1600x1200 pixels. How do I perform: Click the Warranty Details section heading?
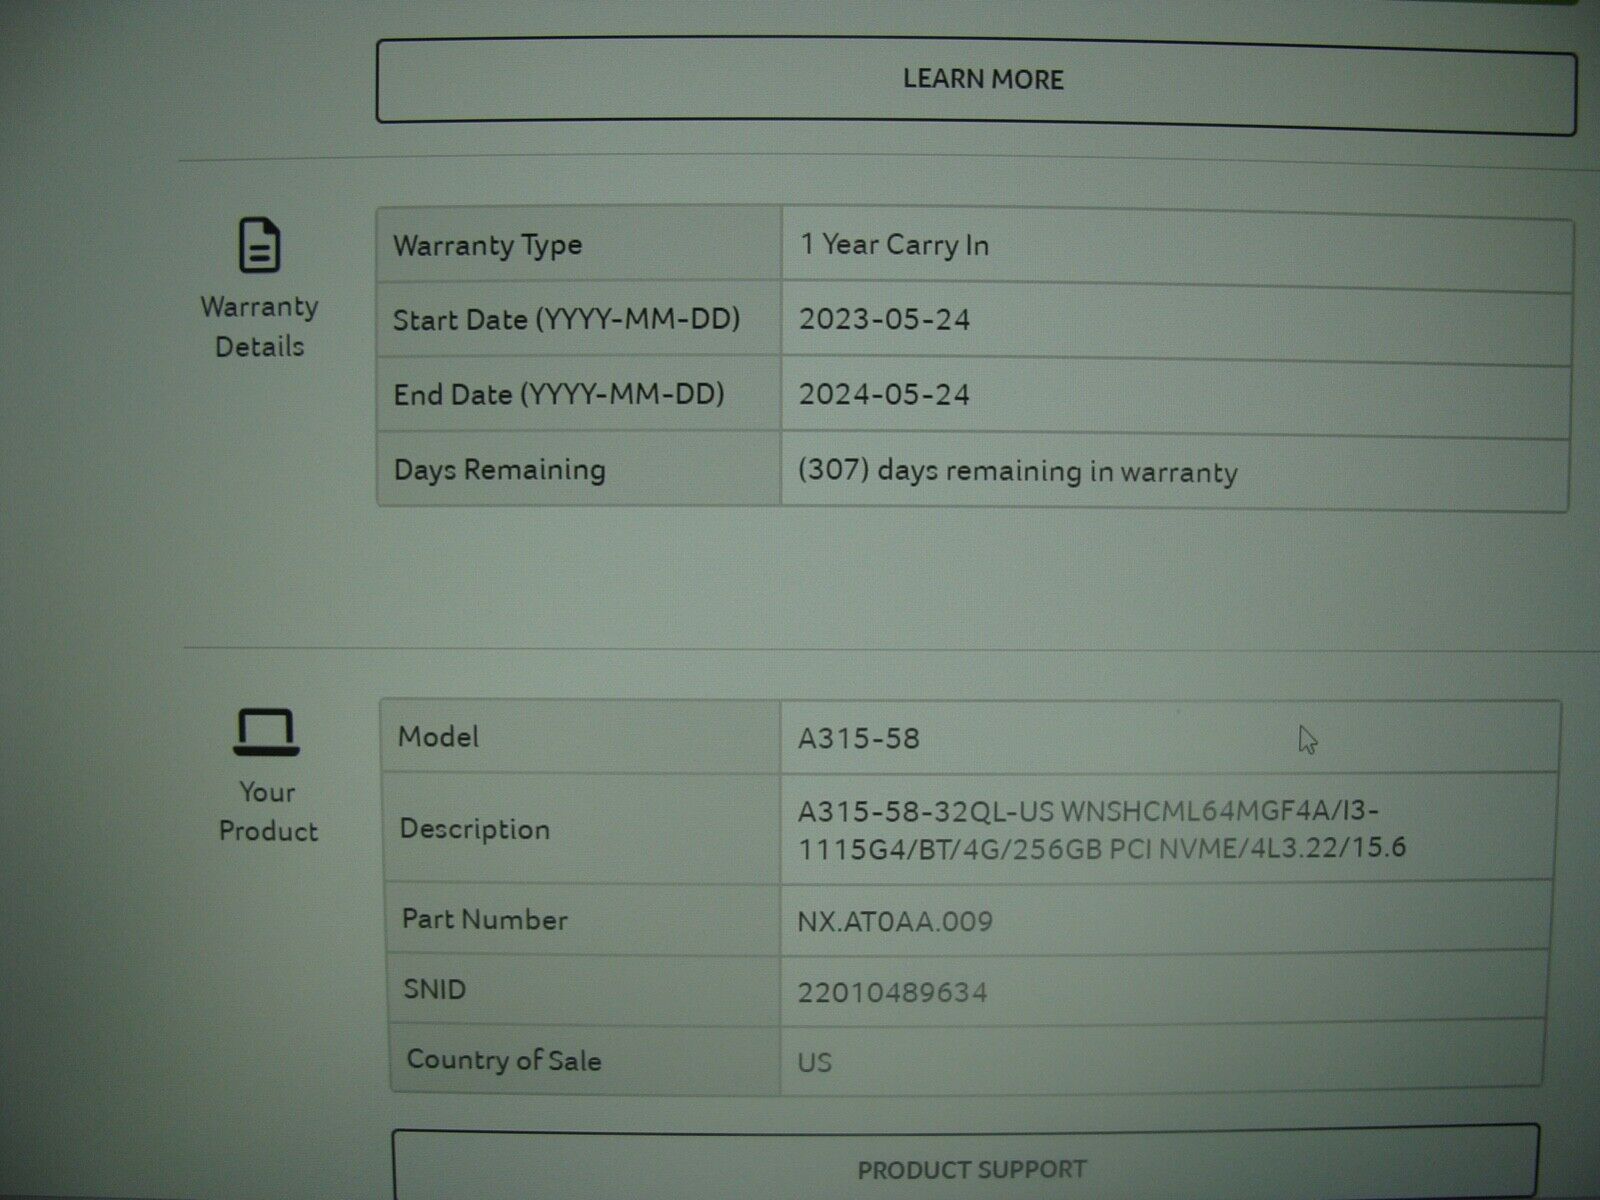coord(260,326)
